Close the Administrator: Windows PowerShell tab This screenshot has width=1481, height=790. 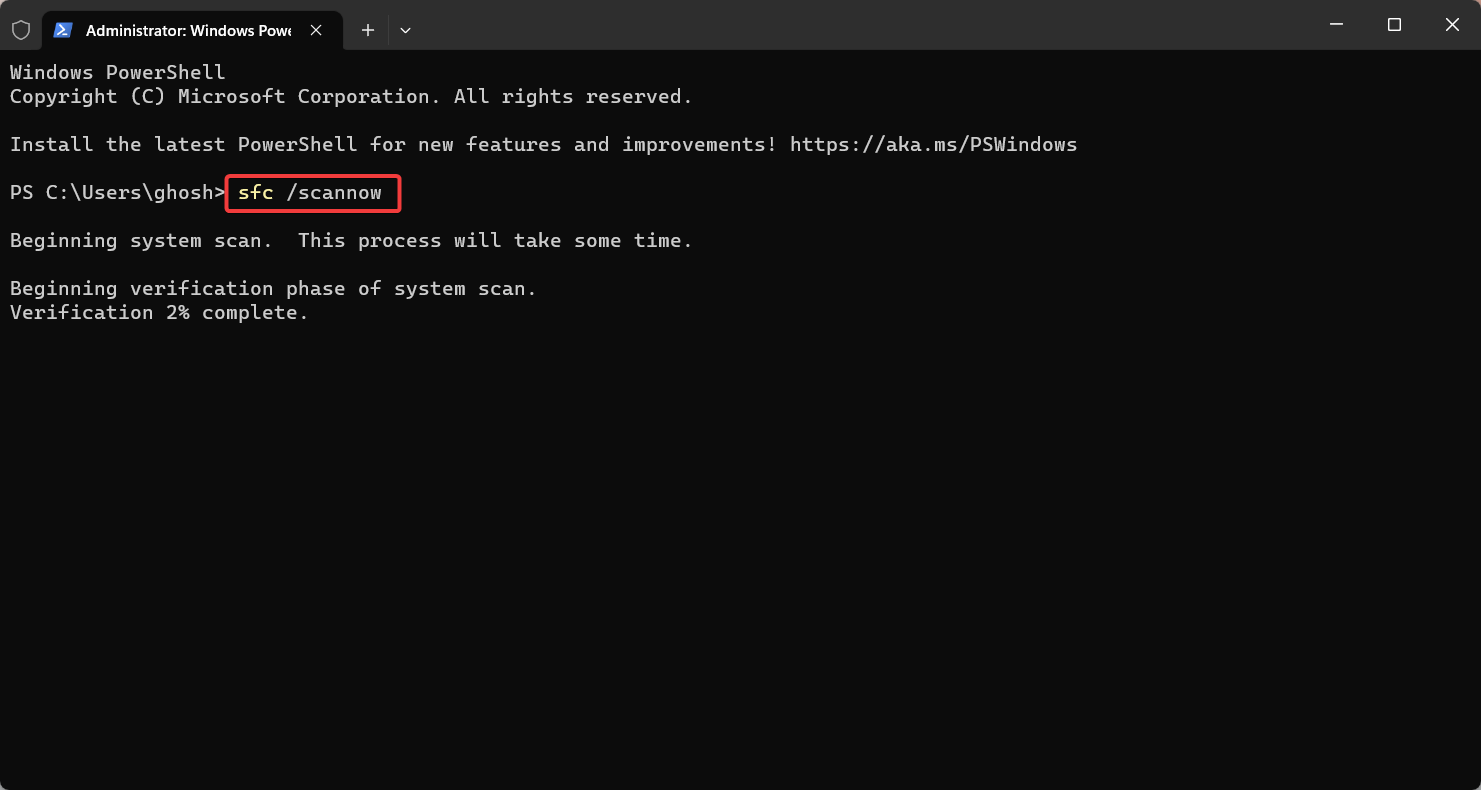click(316, 30)
